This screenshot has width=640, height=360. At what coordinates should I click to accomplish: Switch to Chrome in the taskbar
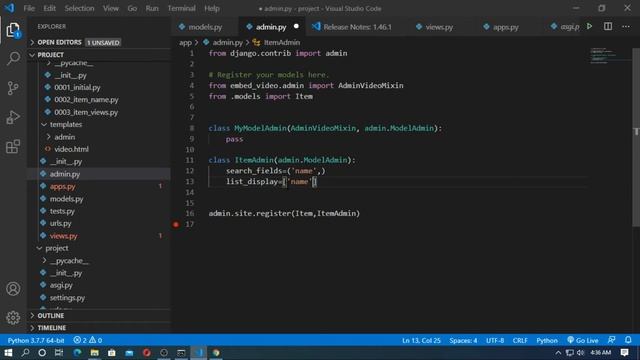[x=216, y=353]
